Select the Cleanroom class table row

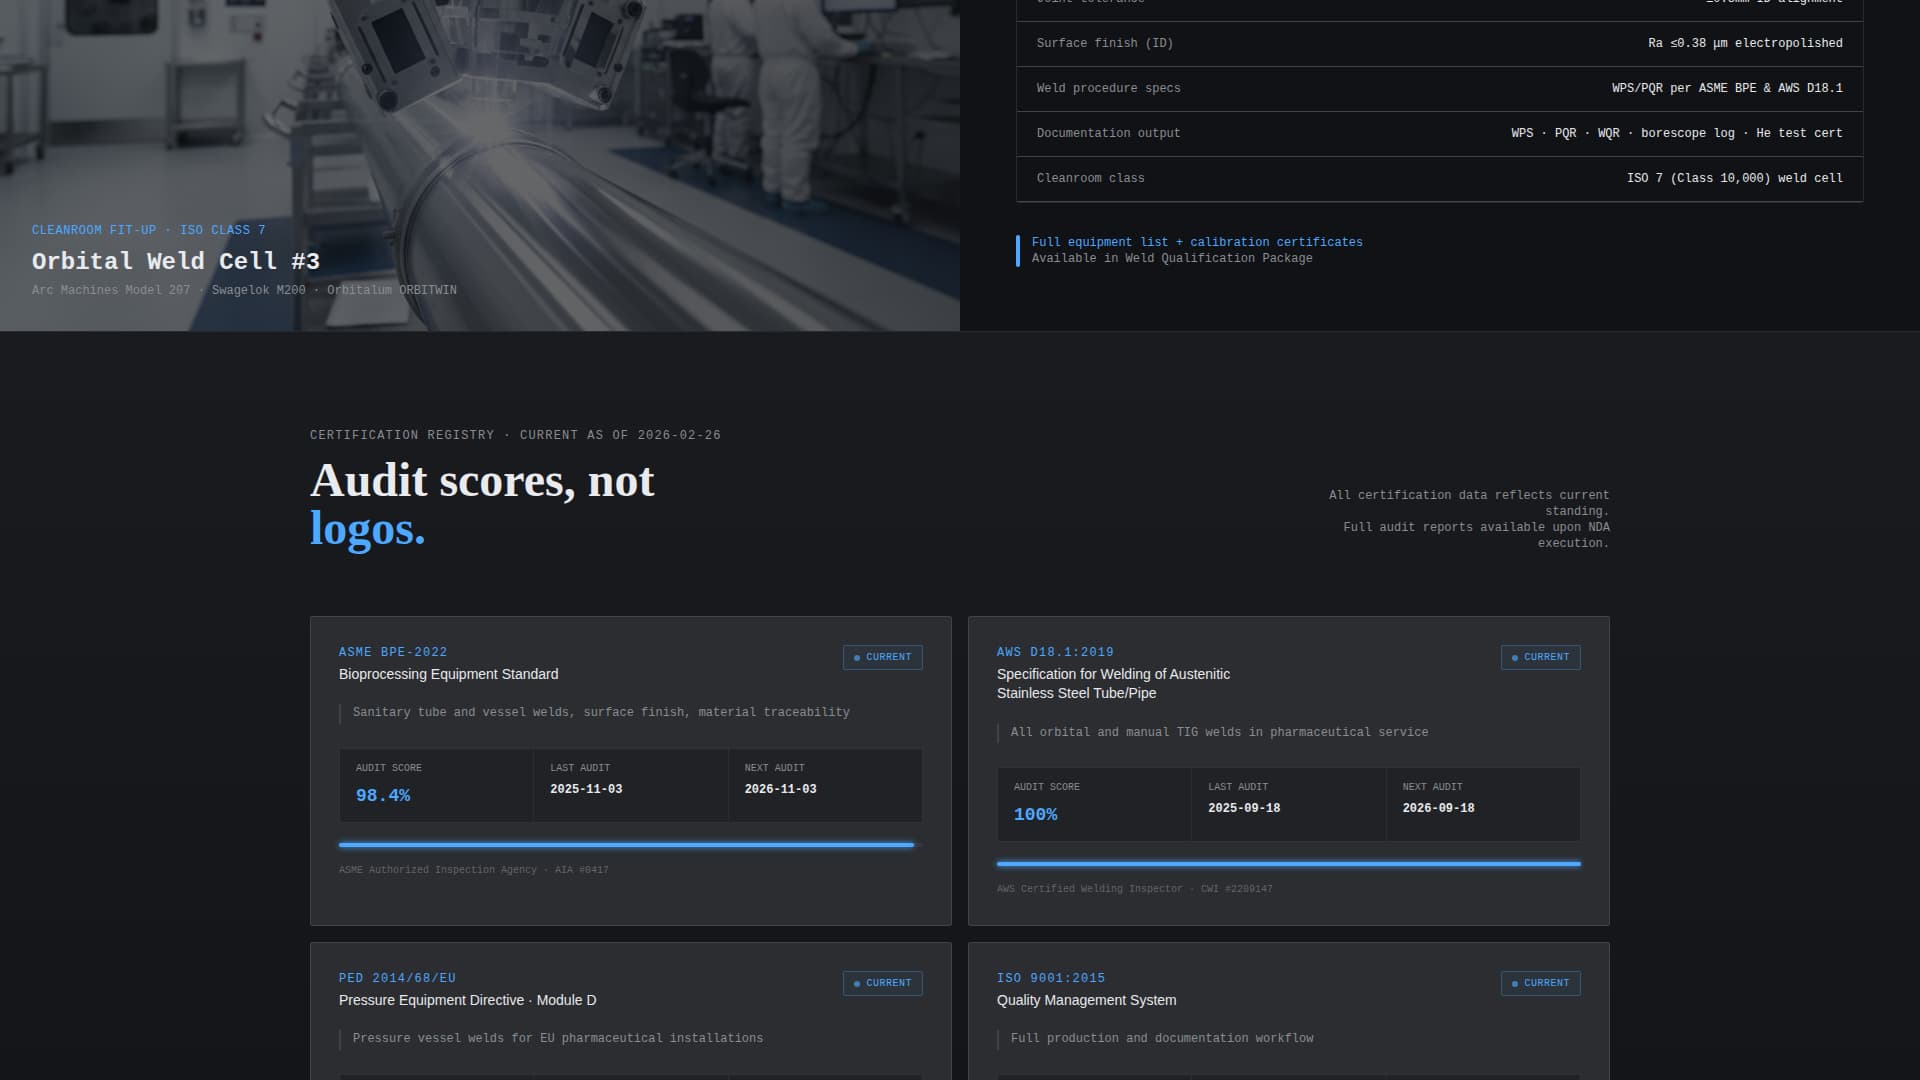pos(1440,178)
